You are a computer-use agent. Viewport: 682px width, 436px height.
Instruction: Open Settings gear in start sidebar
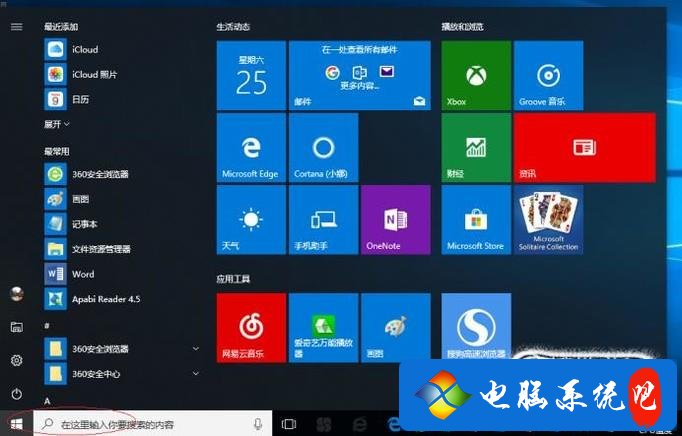(x=17, y=360)
